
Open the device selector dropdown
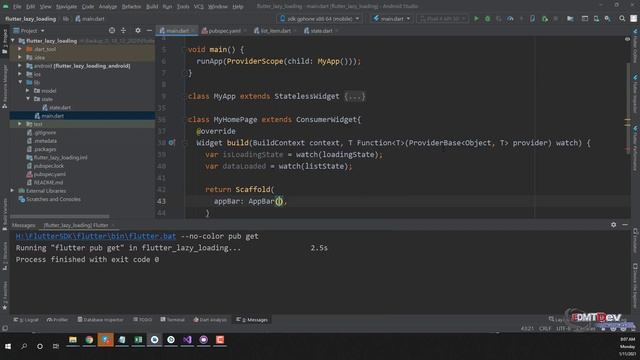pyautogui.click(x=320, y=19)
